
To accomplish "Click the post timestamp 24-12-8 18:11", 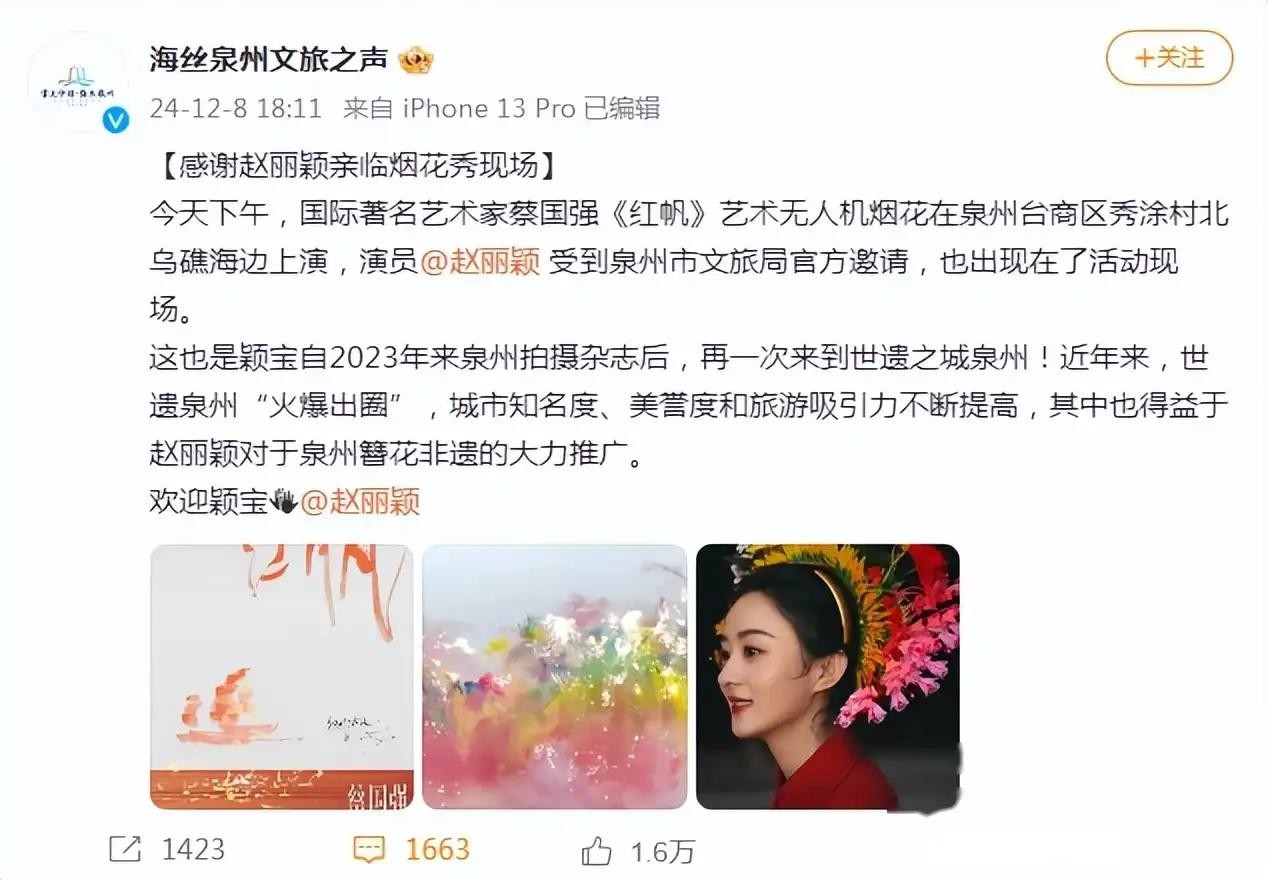I will 235,108.
